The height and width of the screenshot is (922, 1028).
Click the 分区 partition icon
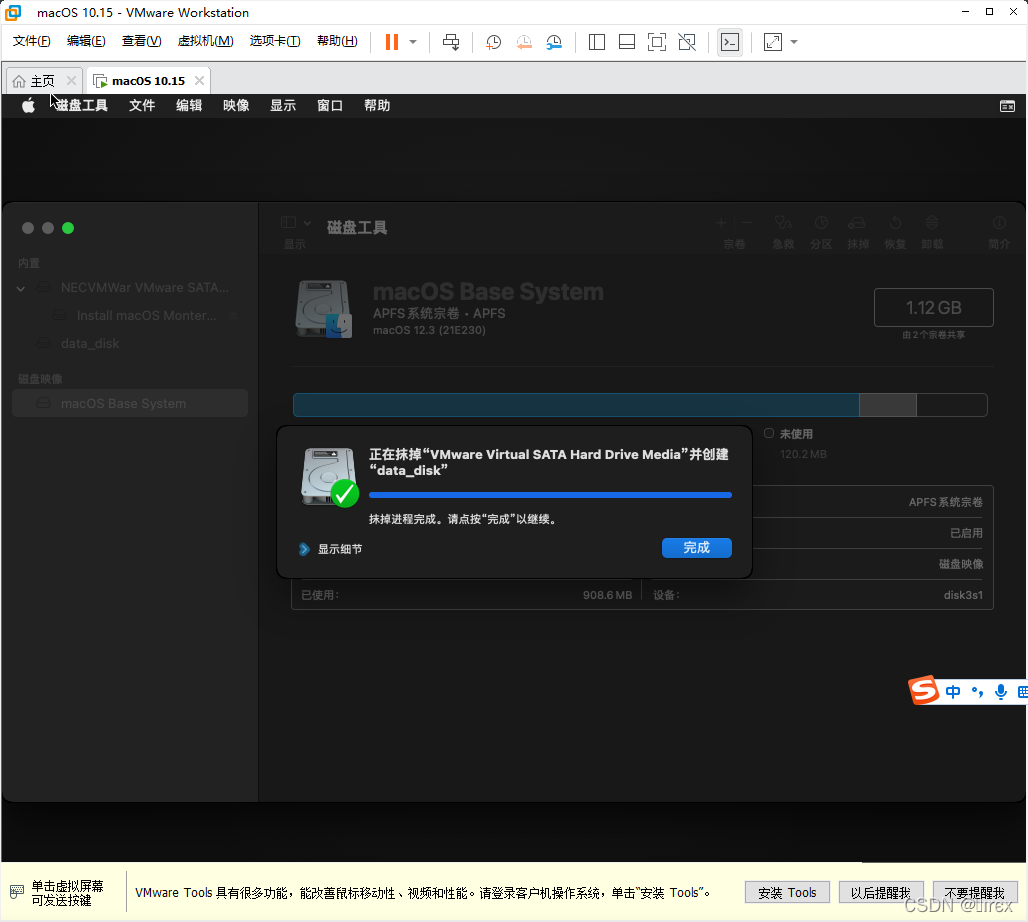point(821,223)
